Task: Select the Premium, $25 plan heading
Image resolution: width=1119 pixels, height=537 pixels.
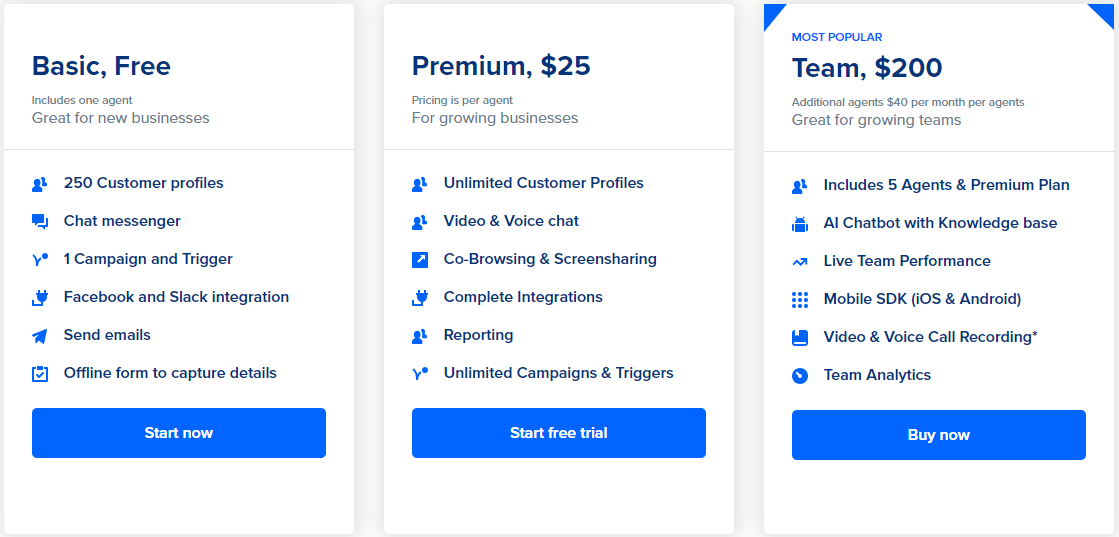Action: click(x=501, y=66)
